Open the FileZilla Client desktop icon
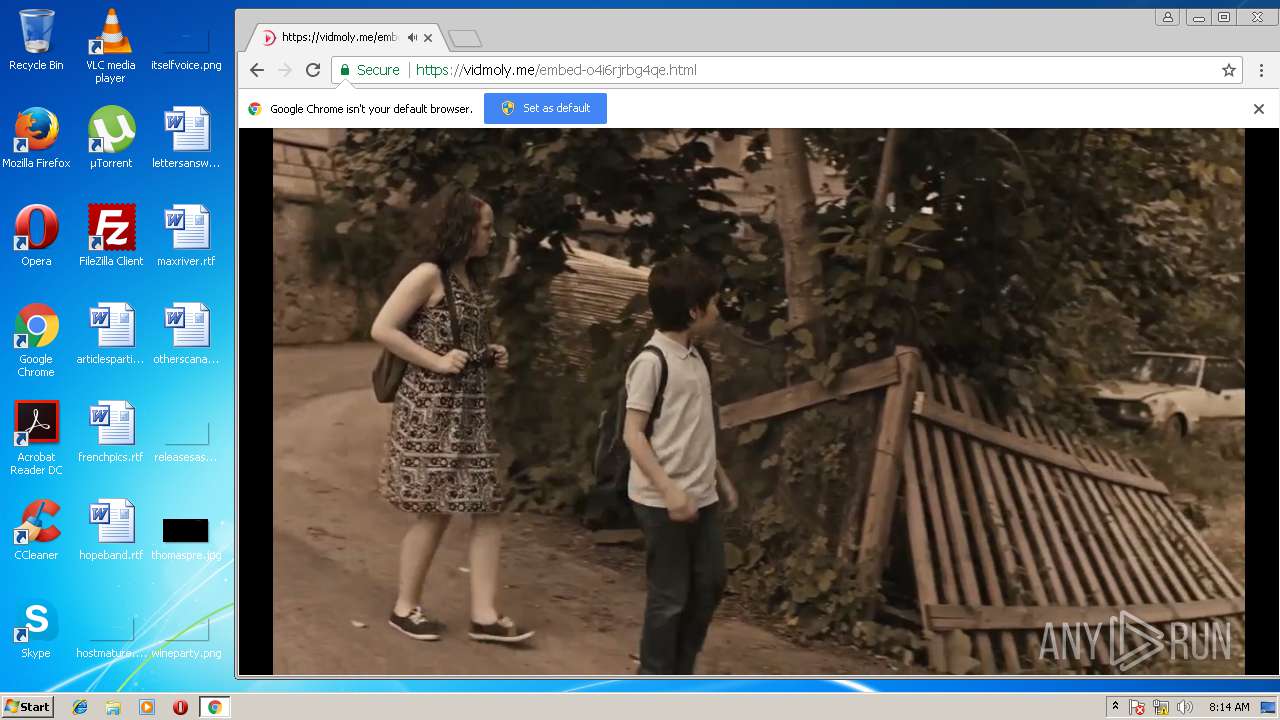This screenshot has width=1280, height=720. point(110,236)
